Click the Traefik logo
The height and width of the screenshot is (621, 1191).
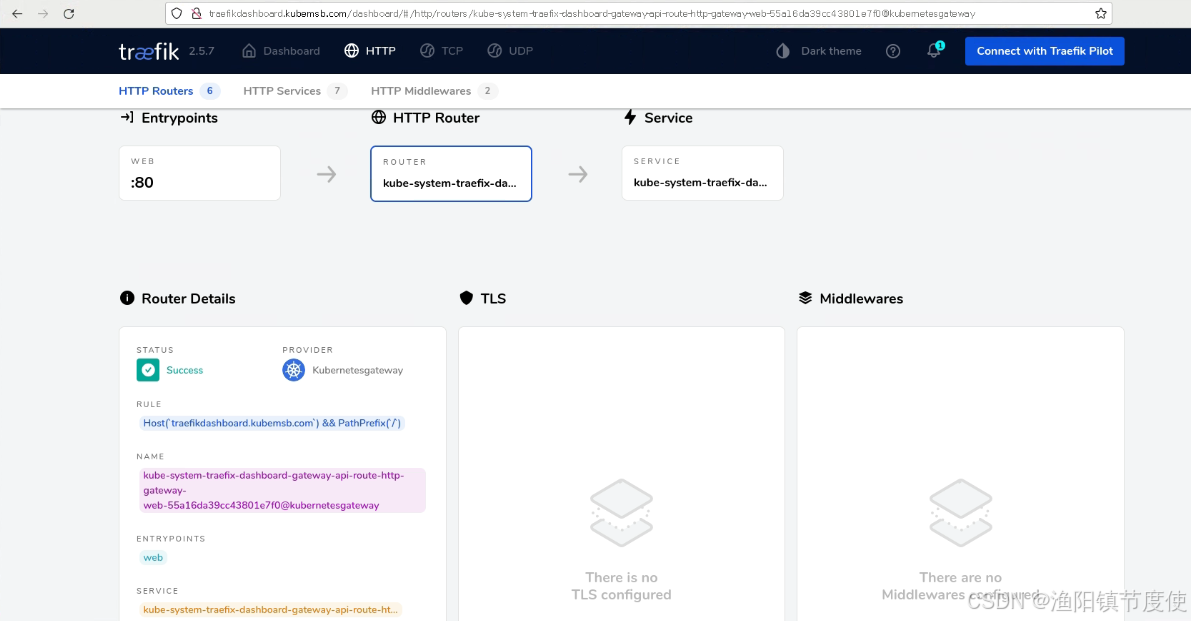point(149,51)
